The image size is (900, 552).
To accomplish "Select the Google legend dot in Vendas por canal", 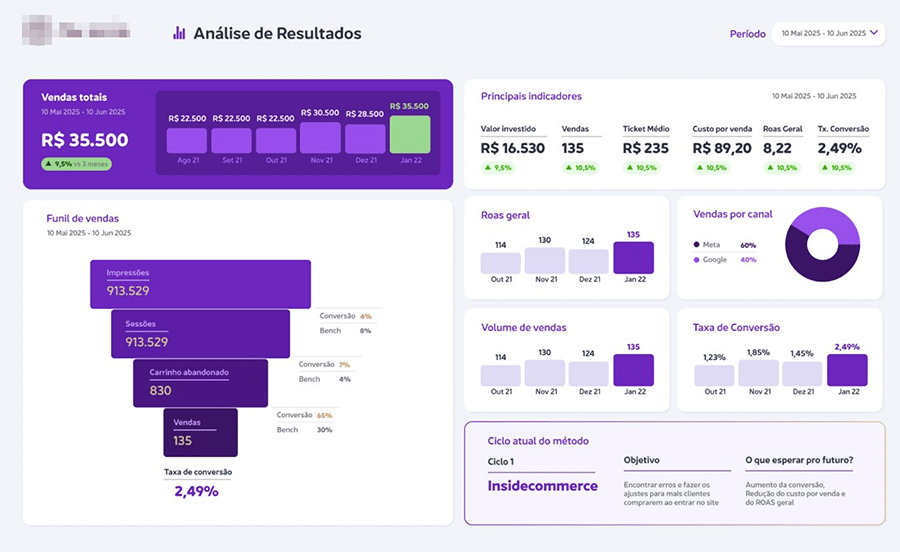I will (x=696, y=260).
